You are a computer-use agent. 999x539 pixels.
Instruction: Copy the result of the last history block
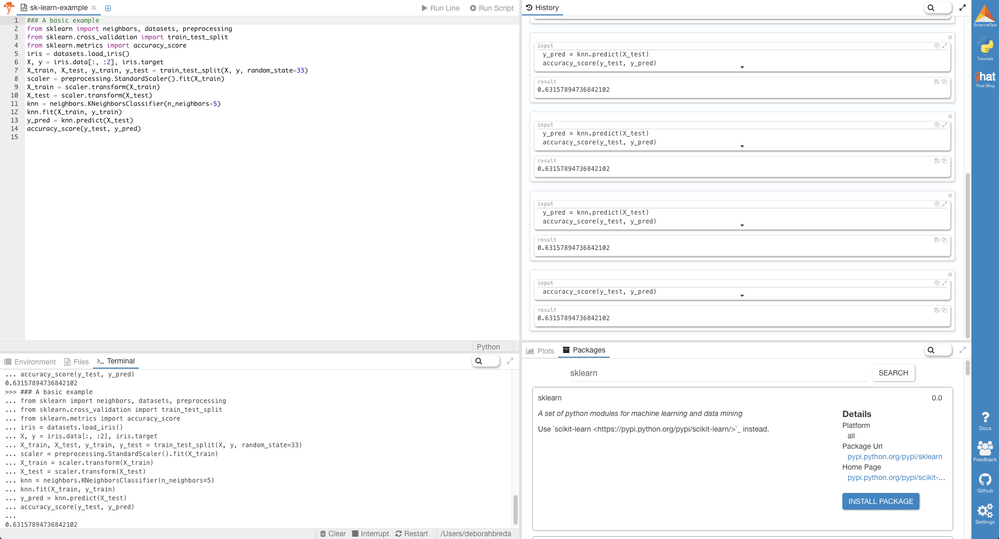pos(944,310)
